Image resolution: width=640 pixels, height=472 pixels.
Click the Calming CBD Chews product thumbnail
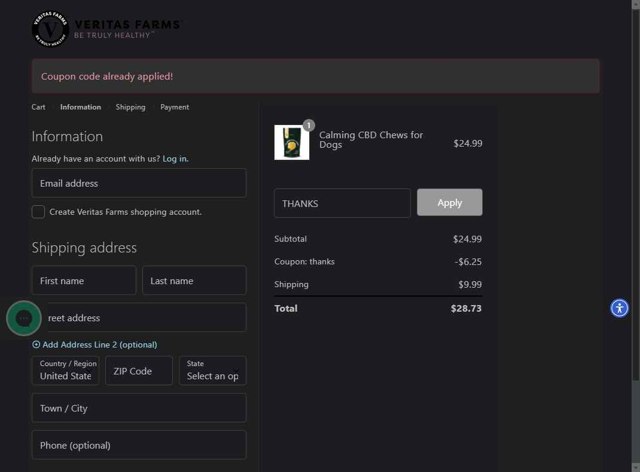point(291,142)
